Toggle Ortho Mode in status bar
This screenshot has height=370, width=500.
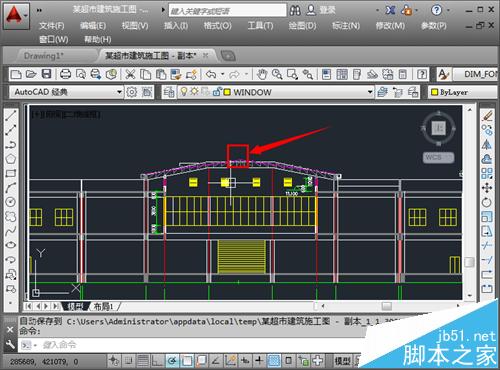(x=157, y=360)
